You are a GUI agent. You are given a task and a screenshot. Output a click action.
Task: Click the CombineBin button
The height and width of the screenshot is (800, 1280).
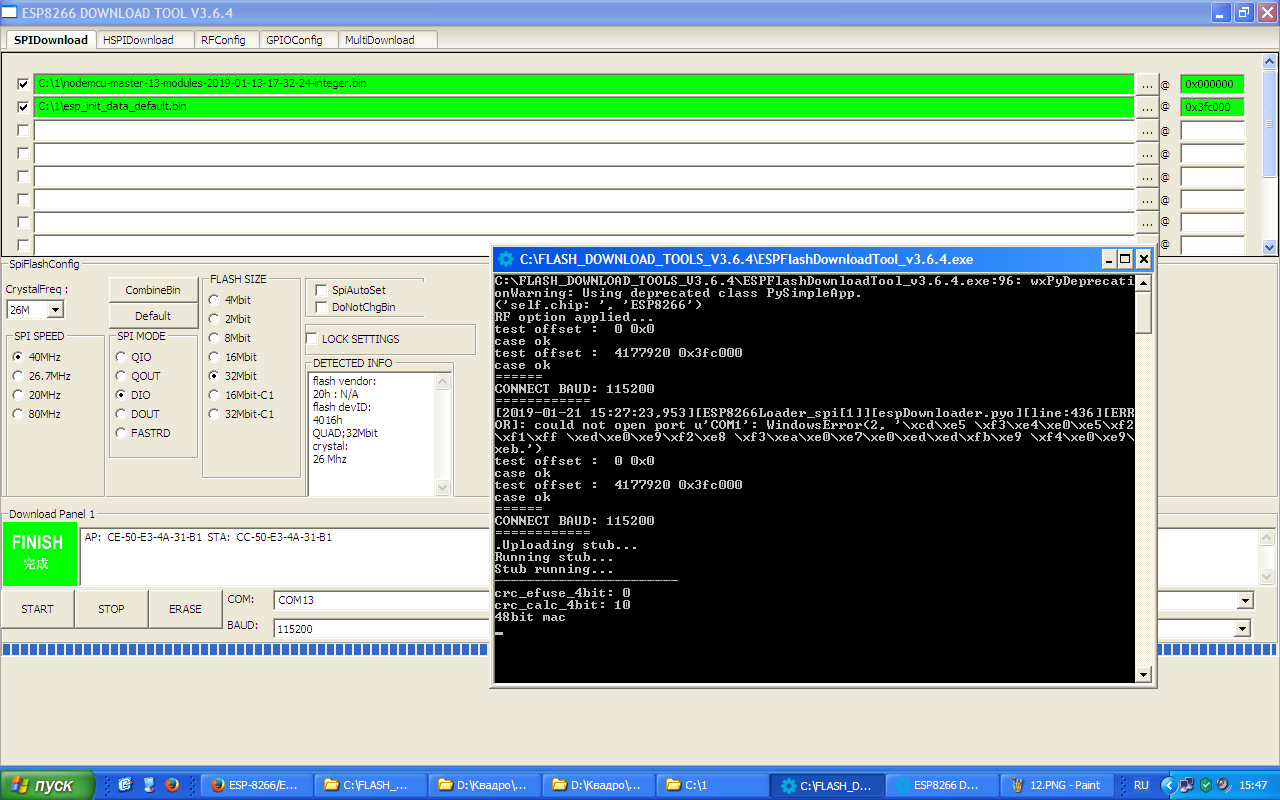coord(153,290)
